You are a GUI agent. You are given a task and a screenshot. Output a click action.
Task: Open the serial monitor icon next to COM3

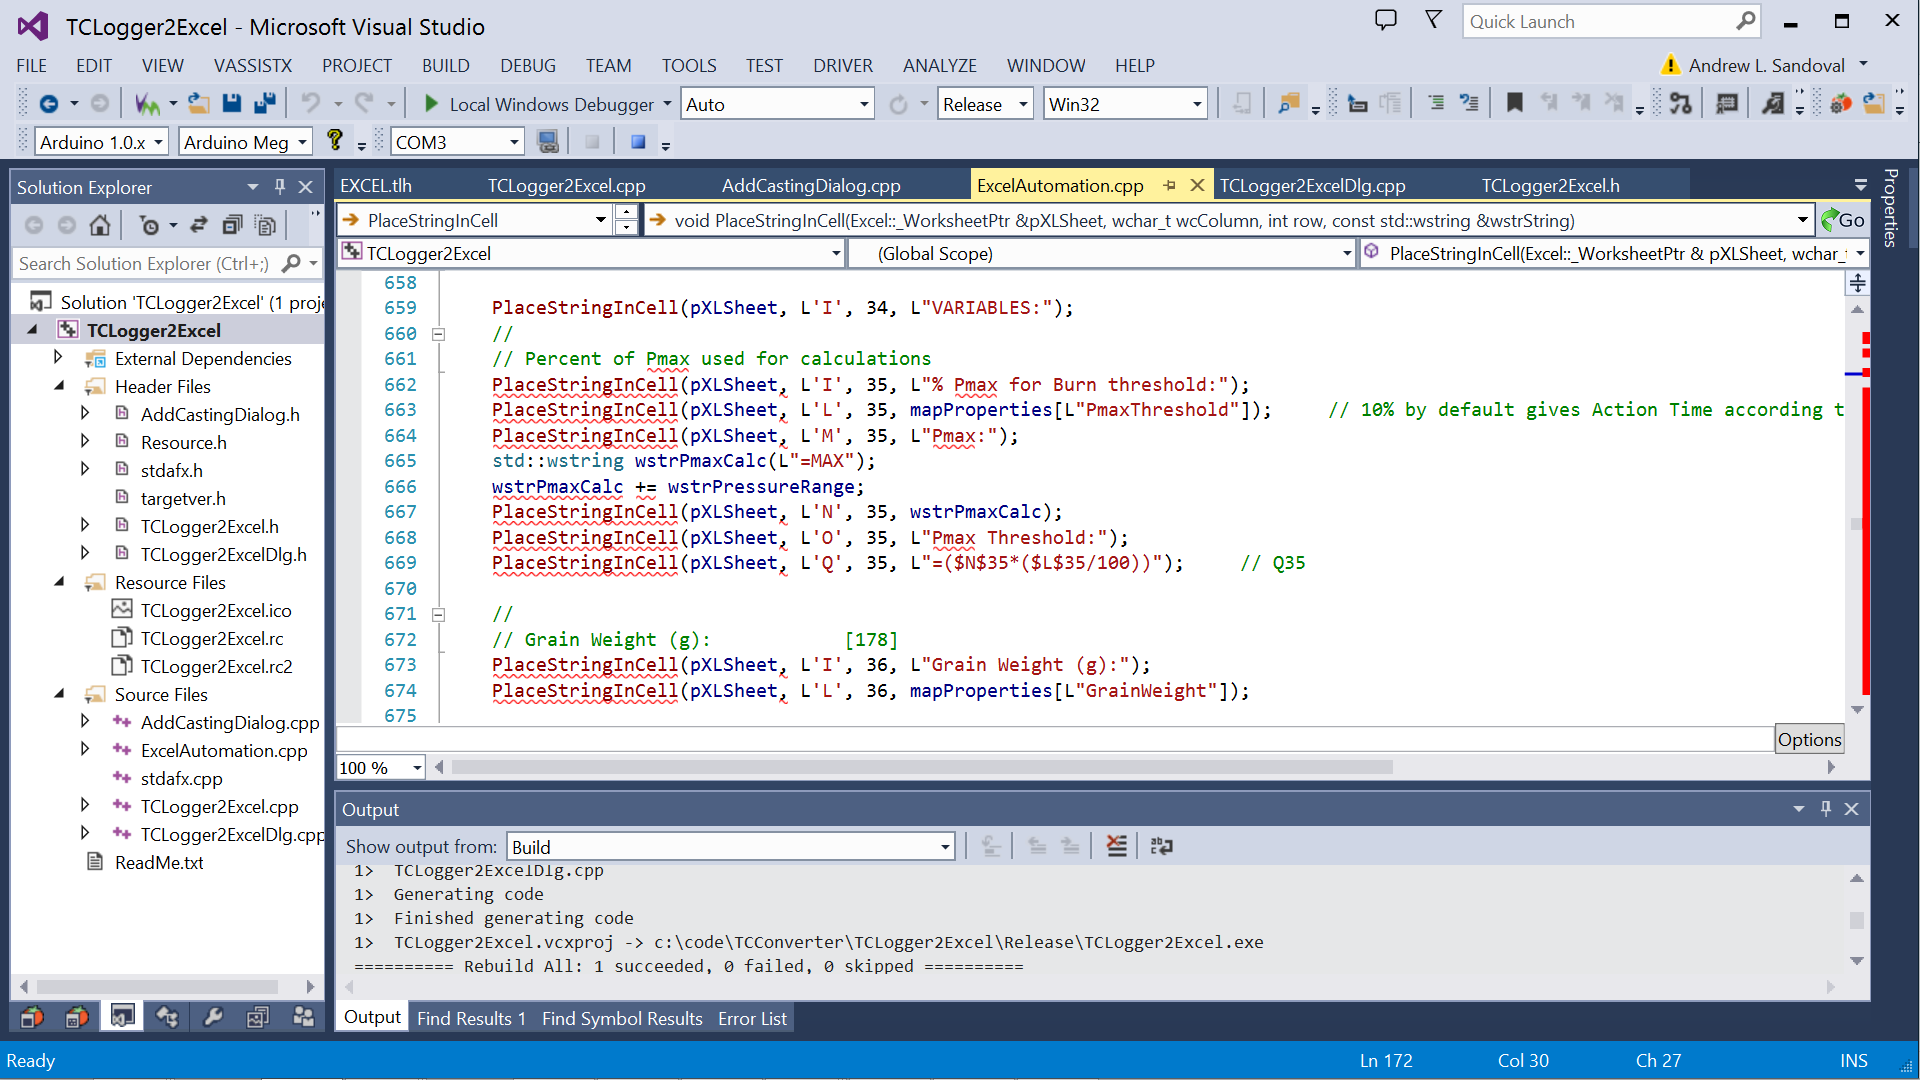tap(548, 142)
